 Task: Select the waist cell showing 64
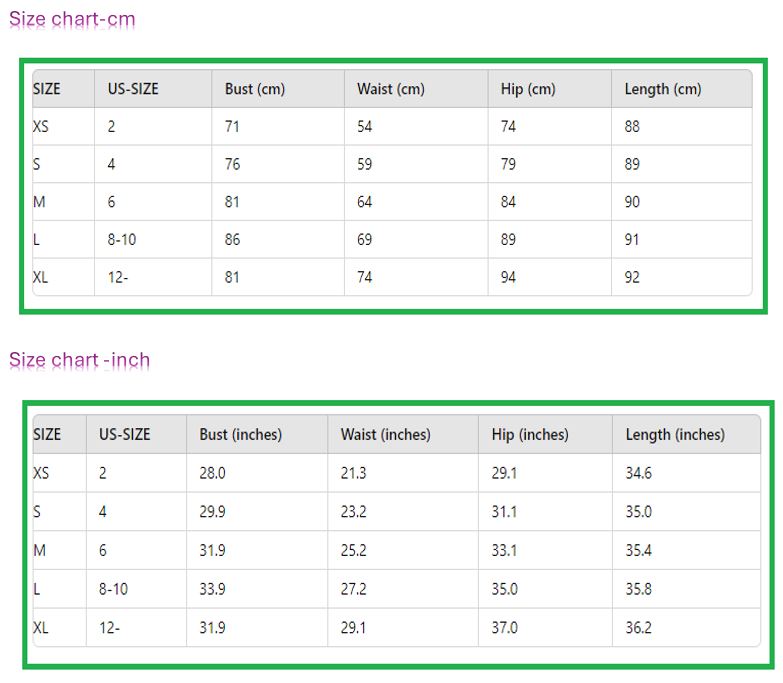coord(365,202)
